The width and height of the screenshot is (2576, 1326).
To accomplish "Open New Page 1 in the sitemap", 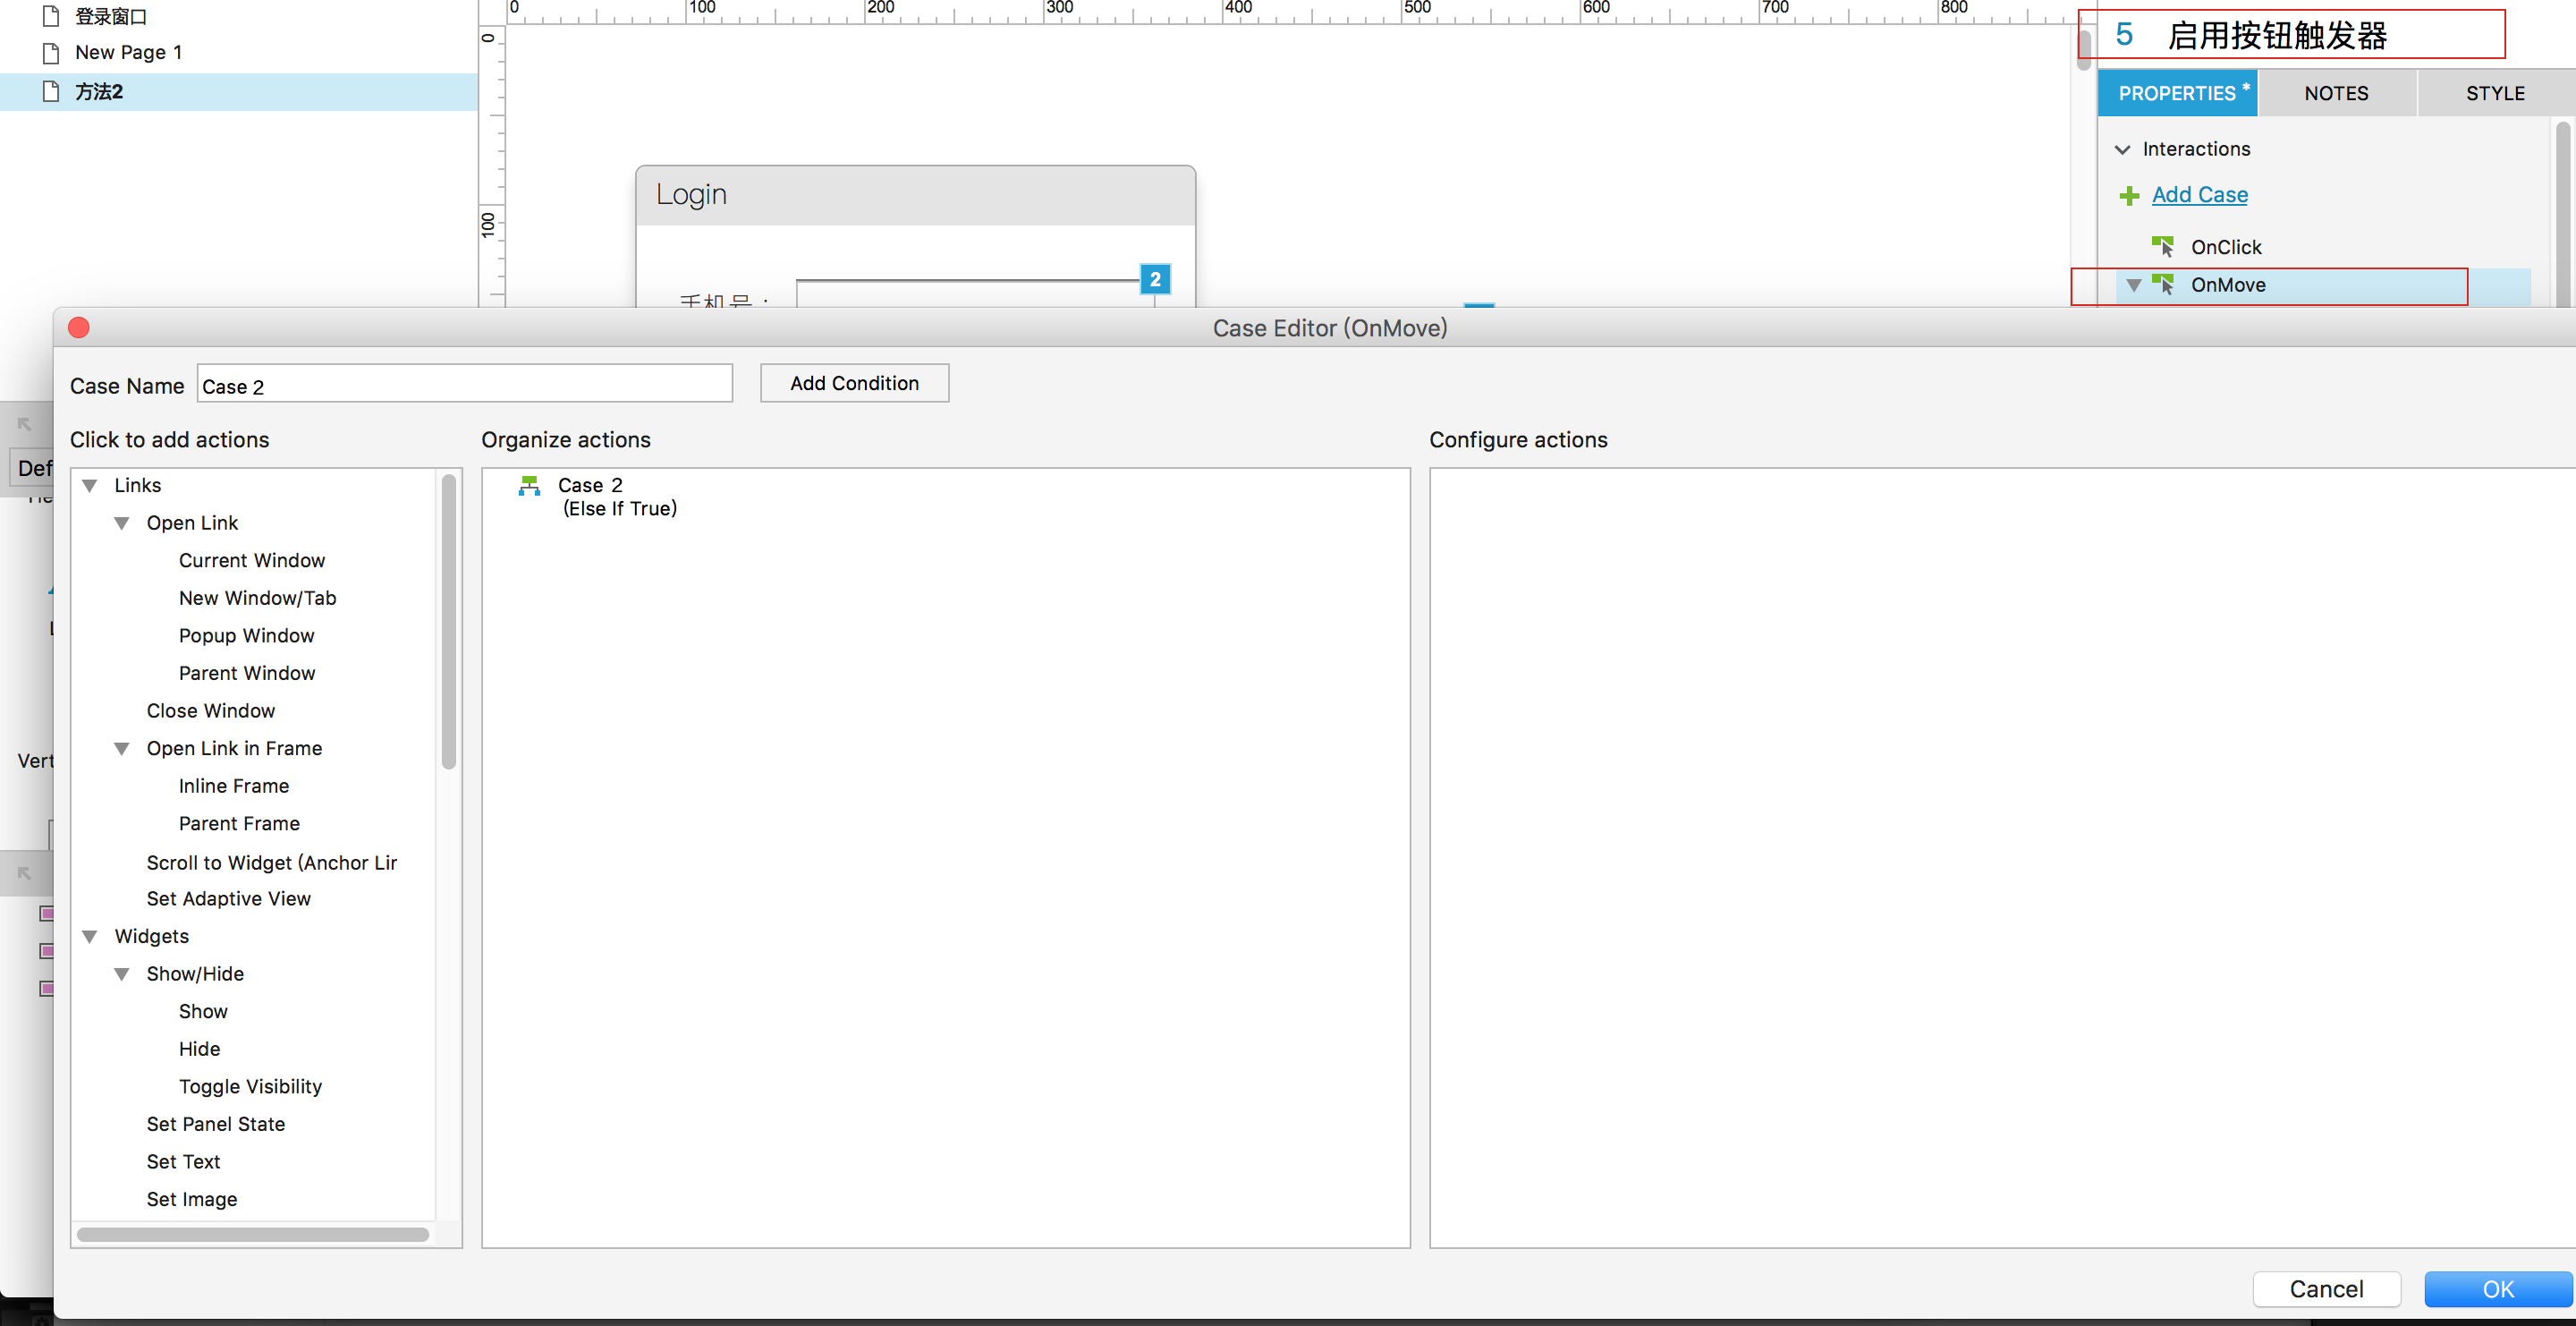I will [x=129, y=53].
